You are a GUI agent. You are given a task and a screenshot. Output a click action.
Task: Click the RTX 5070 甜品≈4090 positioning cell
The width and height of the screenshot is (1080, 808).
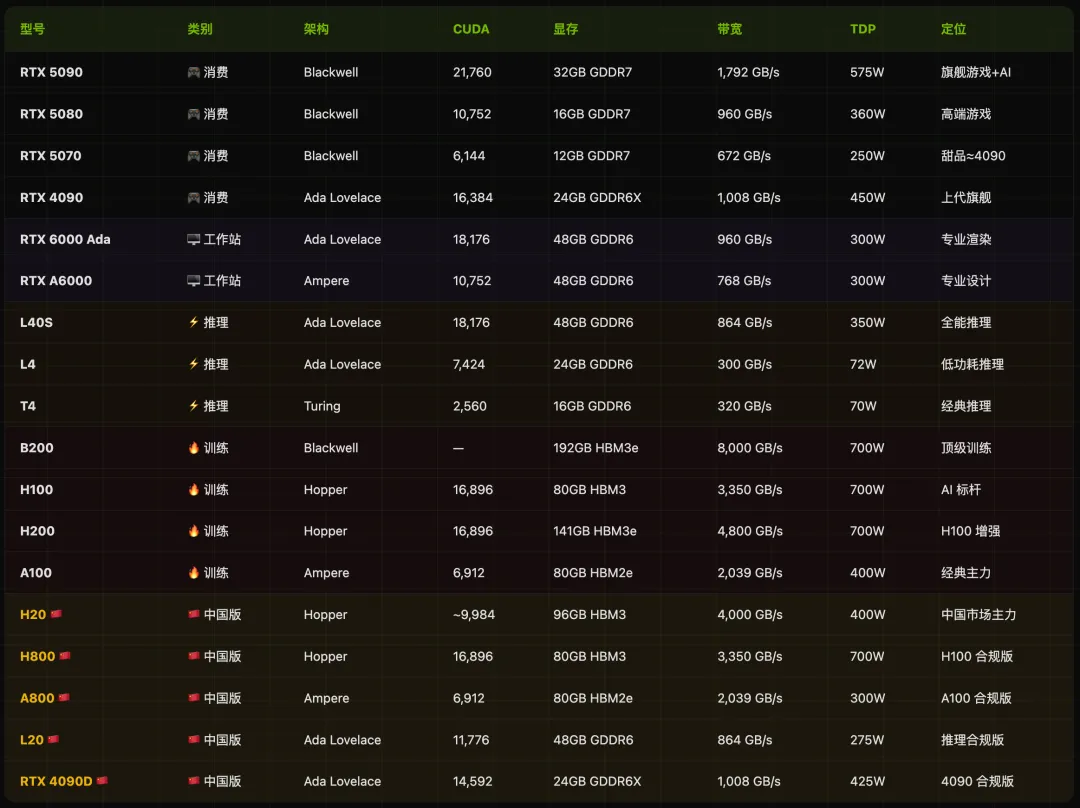[973, 156]
